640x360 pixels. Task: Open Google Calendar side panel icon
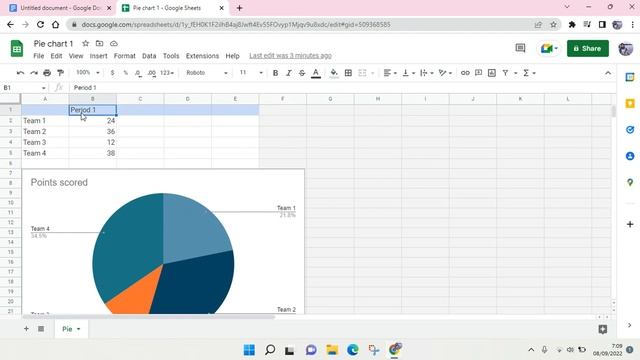pyautogui.click(x=630, y=77)
